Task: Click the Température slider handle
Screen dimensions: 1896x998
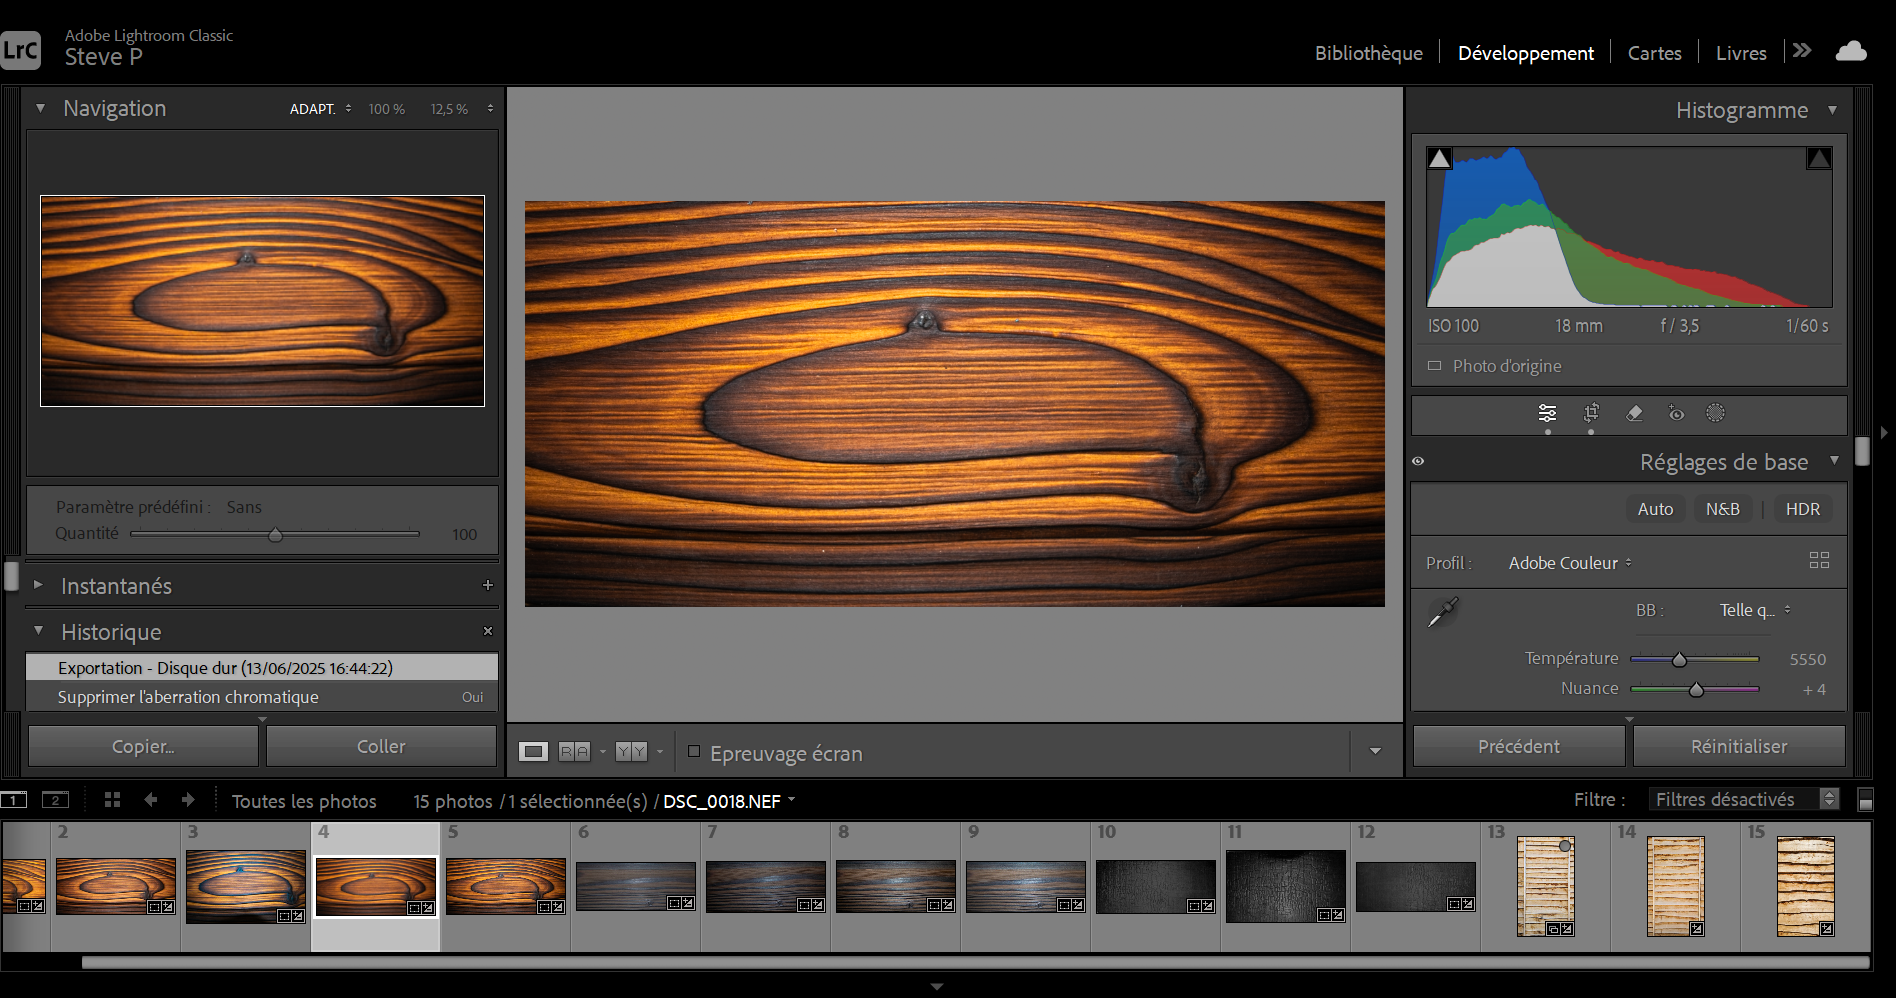Action: pyautogui.click(x=1680, y=660)
